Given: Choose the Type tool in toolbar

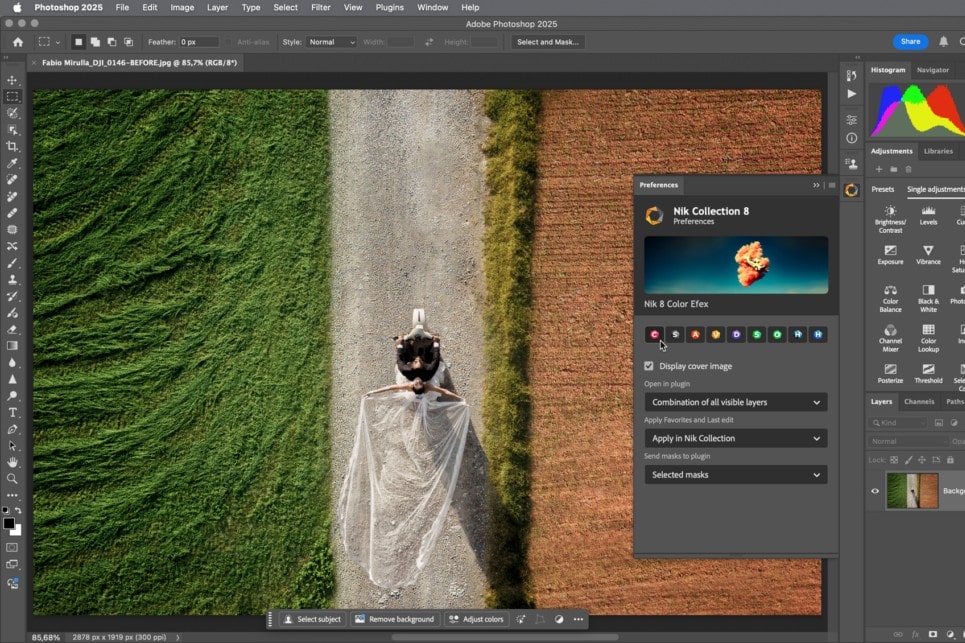Looking at the screenshot, I should pyautogui.click(x=12, y=412).
